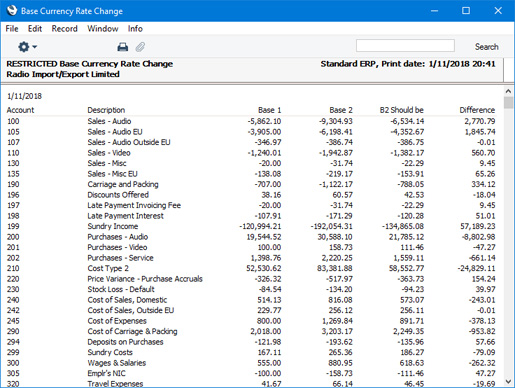Click the Base 1 column header
The width and height of the screenshot is (515, 388).
click(270, 110)
